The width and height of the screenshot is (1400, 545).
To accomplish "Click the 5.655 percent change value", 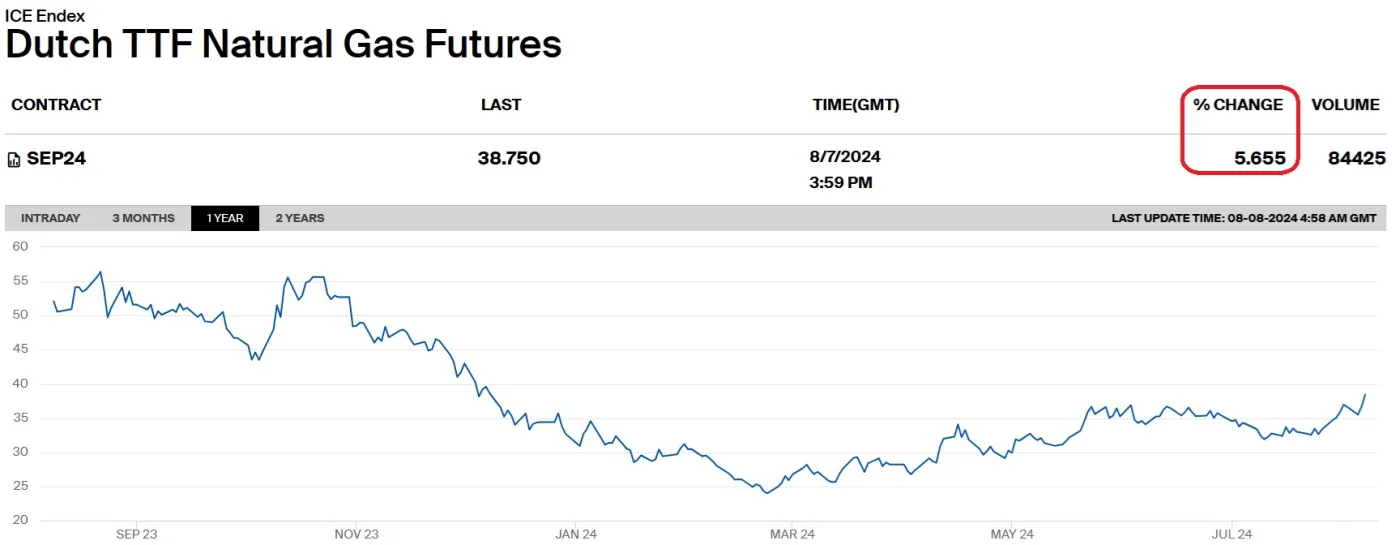I will [x=1260, y=158].
